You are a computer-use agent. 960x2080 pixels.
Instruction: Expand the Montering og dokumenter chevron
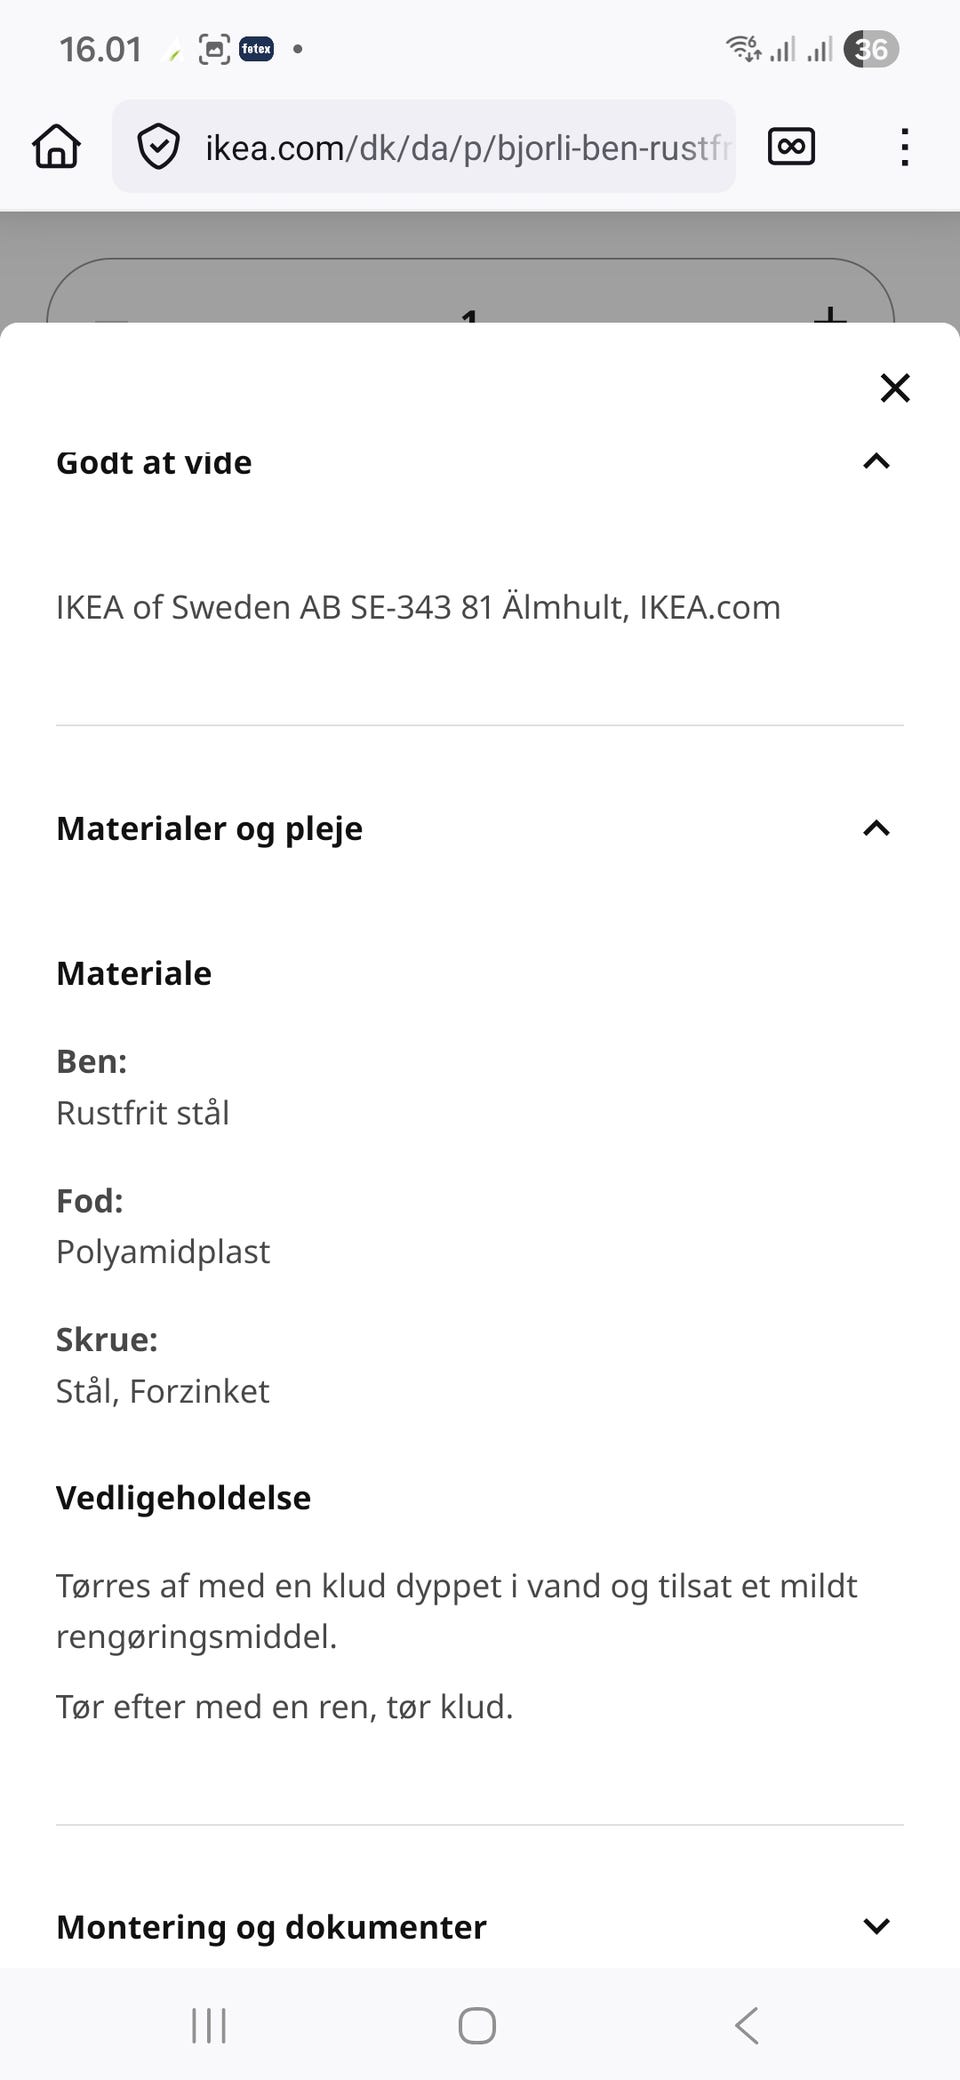(x=876, y=1926)
